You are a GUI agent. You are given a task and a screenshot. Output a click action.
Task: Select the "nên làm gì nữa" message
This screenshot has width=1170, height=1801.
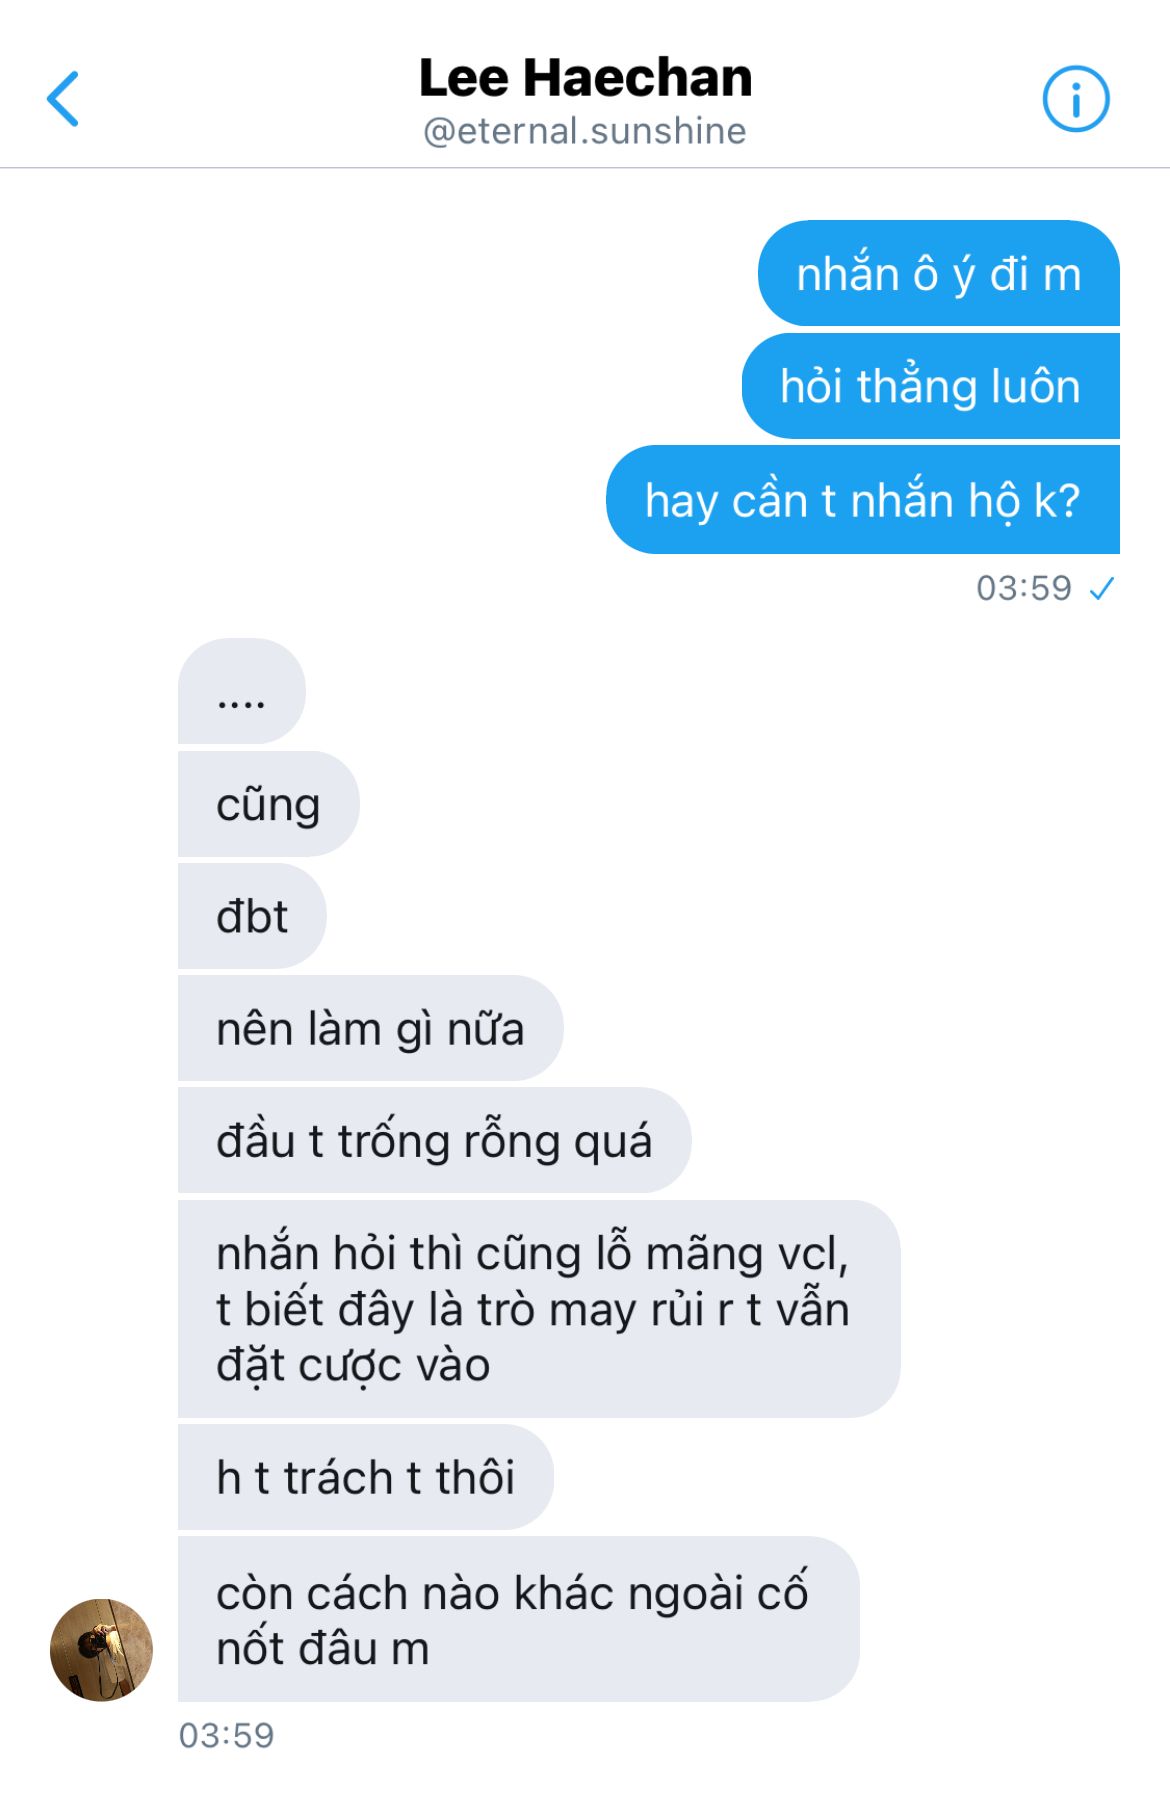point(370,1028)
